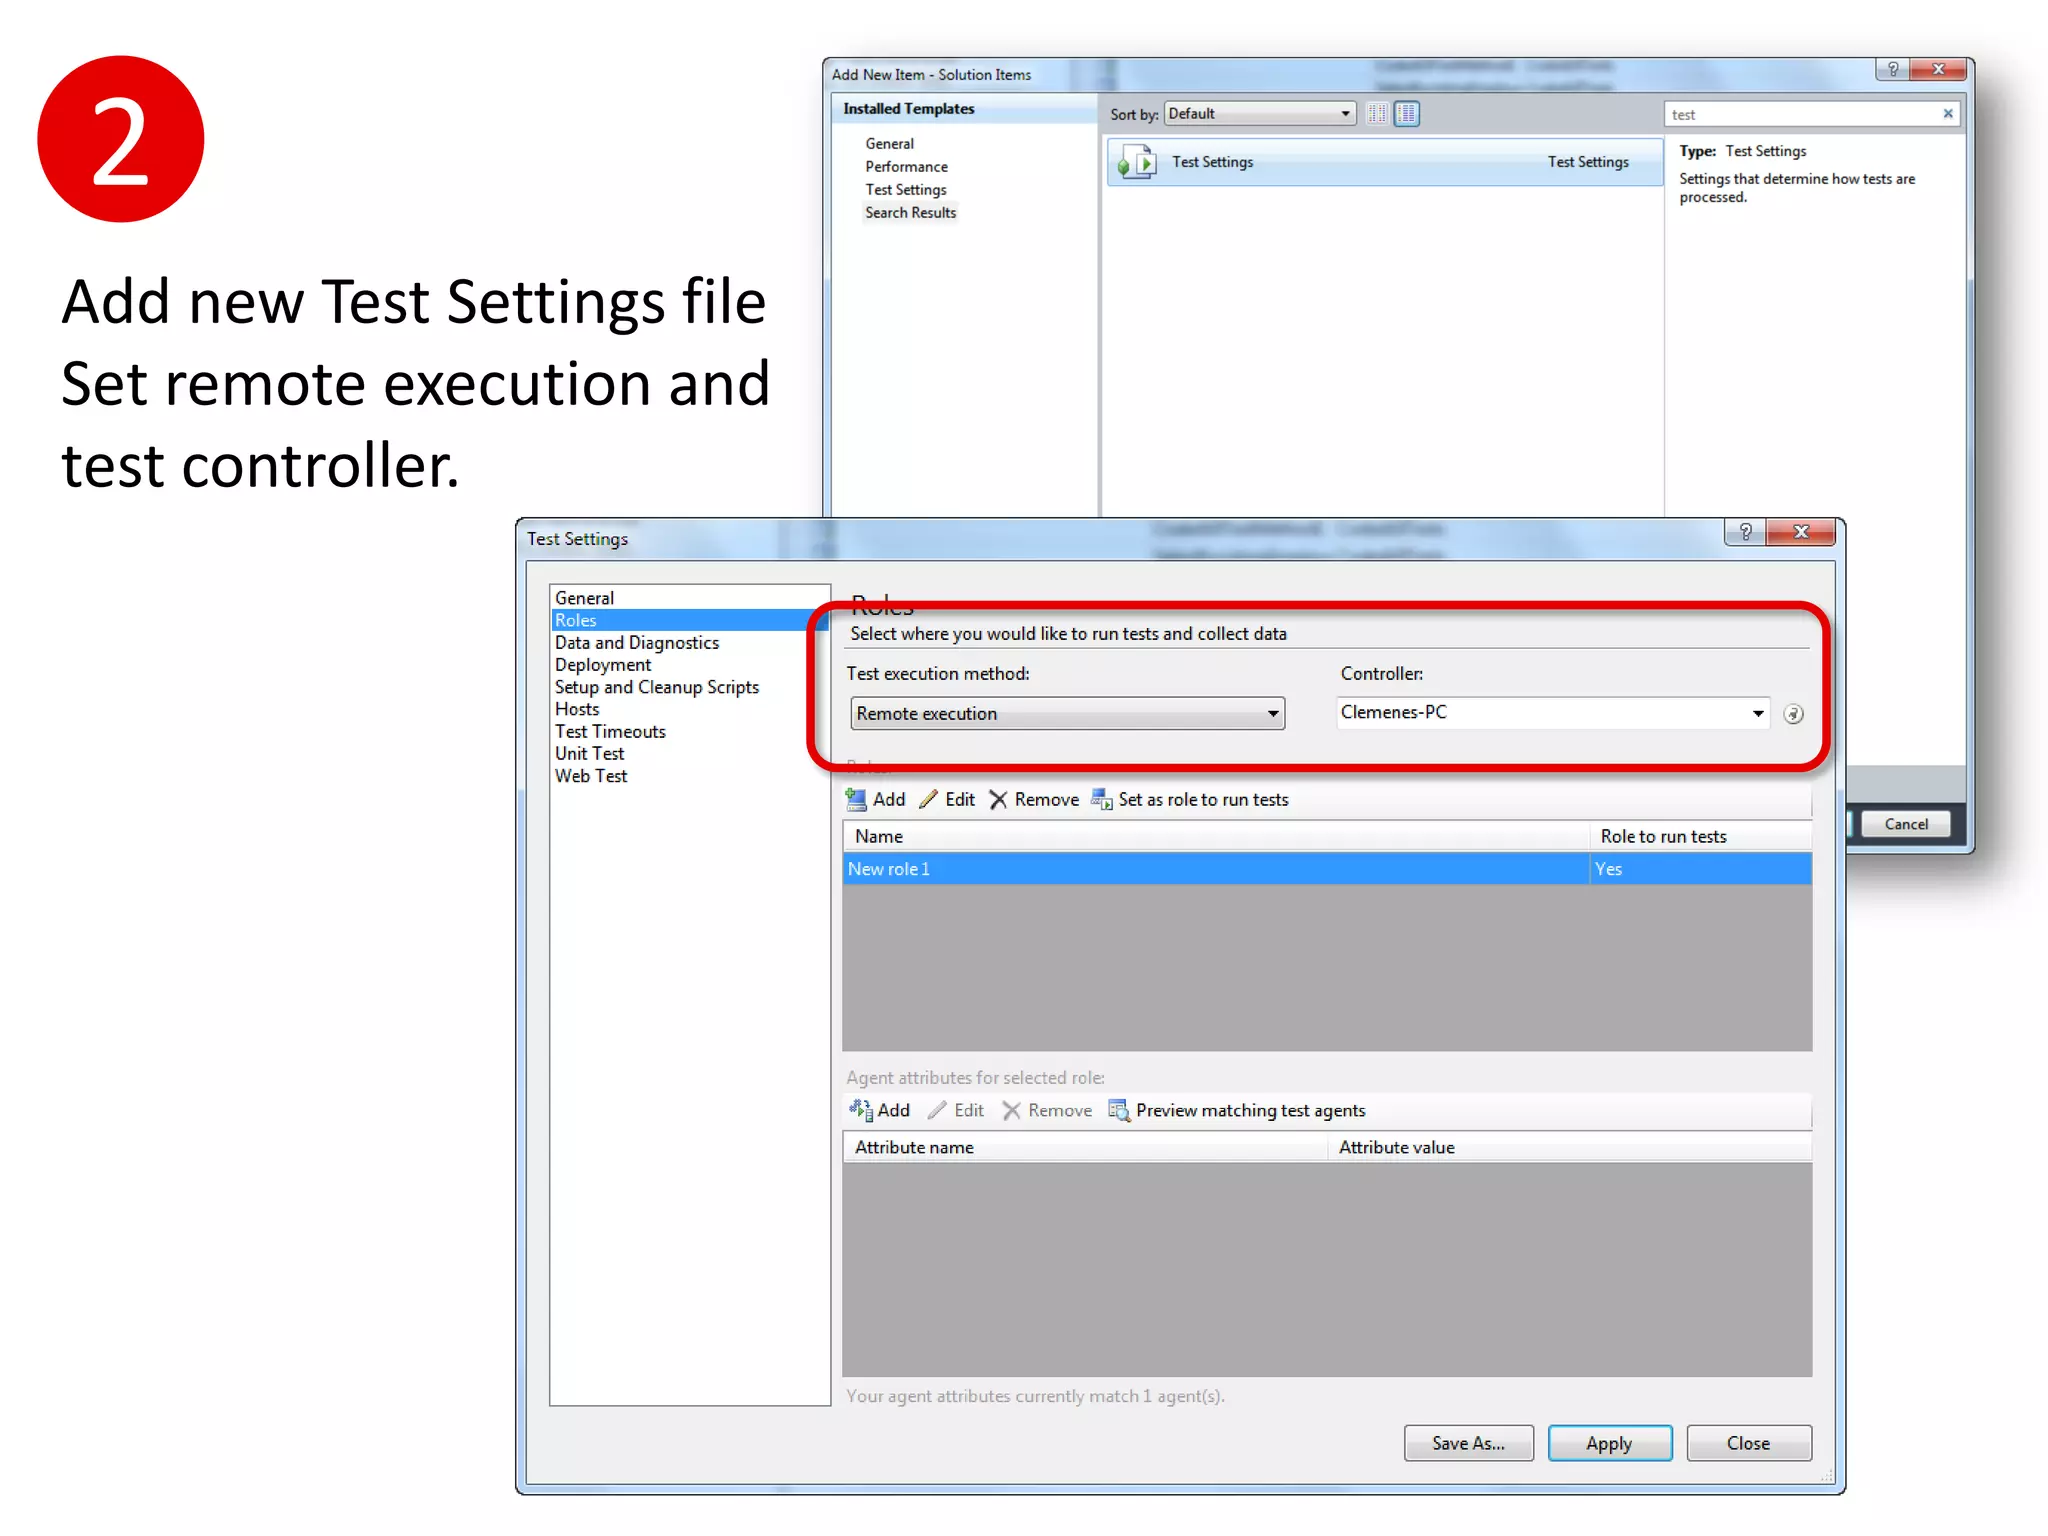Click the Name column header
This screenshot has height=1536, width=2048.
[x=1215, y=837]
